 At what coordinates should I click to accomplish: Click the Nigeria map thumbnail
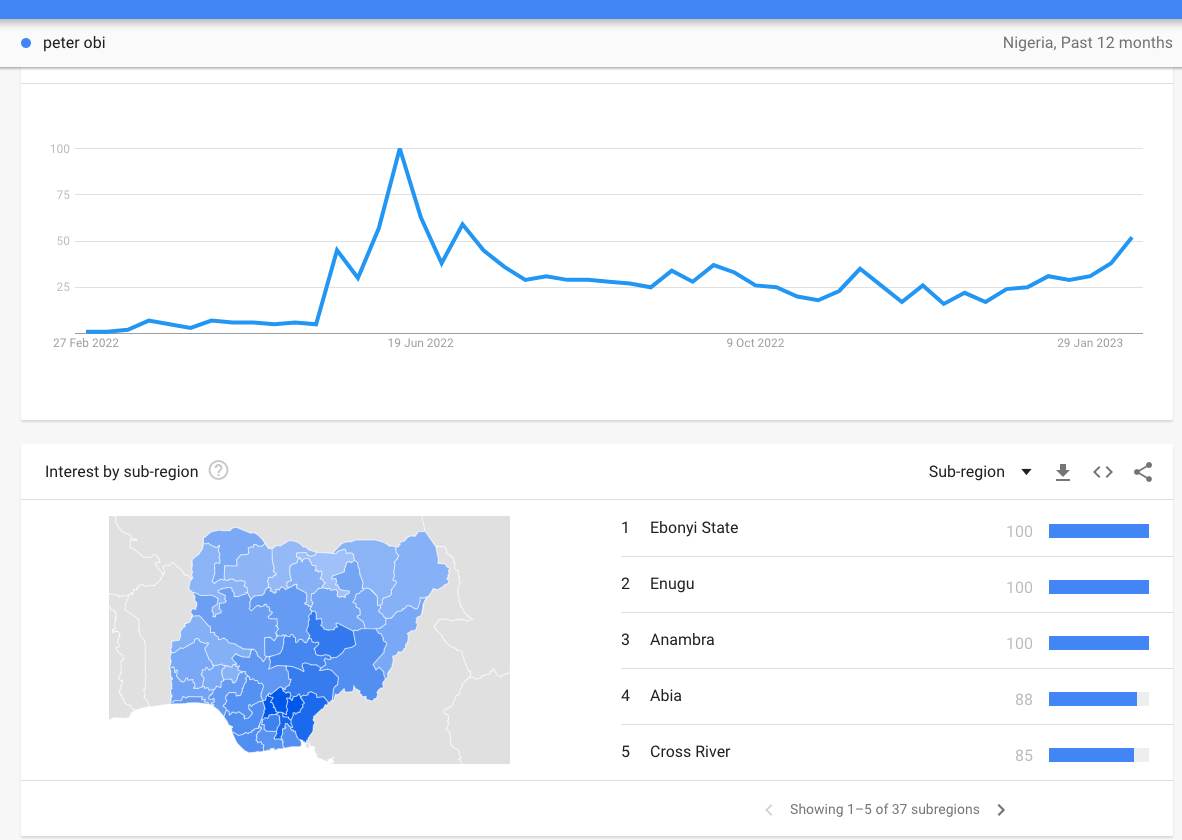[x=309, y=639]
